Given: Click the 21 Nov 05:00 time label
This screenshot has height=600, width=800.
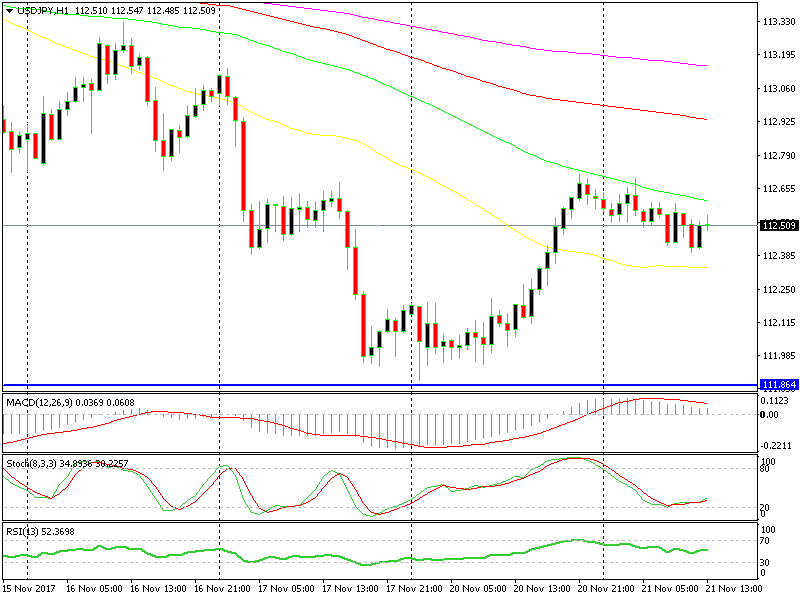Looking at the screenshot, I should pos(670,588).
